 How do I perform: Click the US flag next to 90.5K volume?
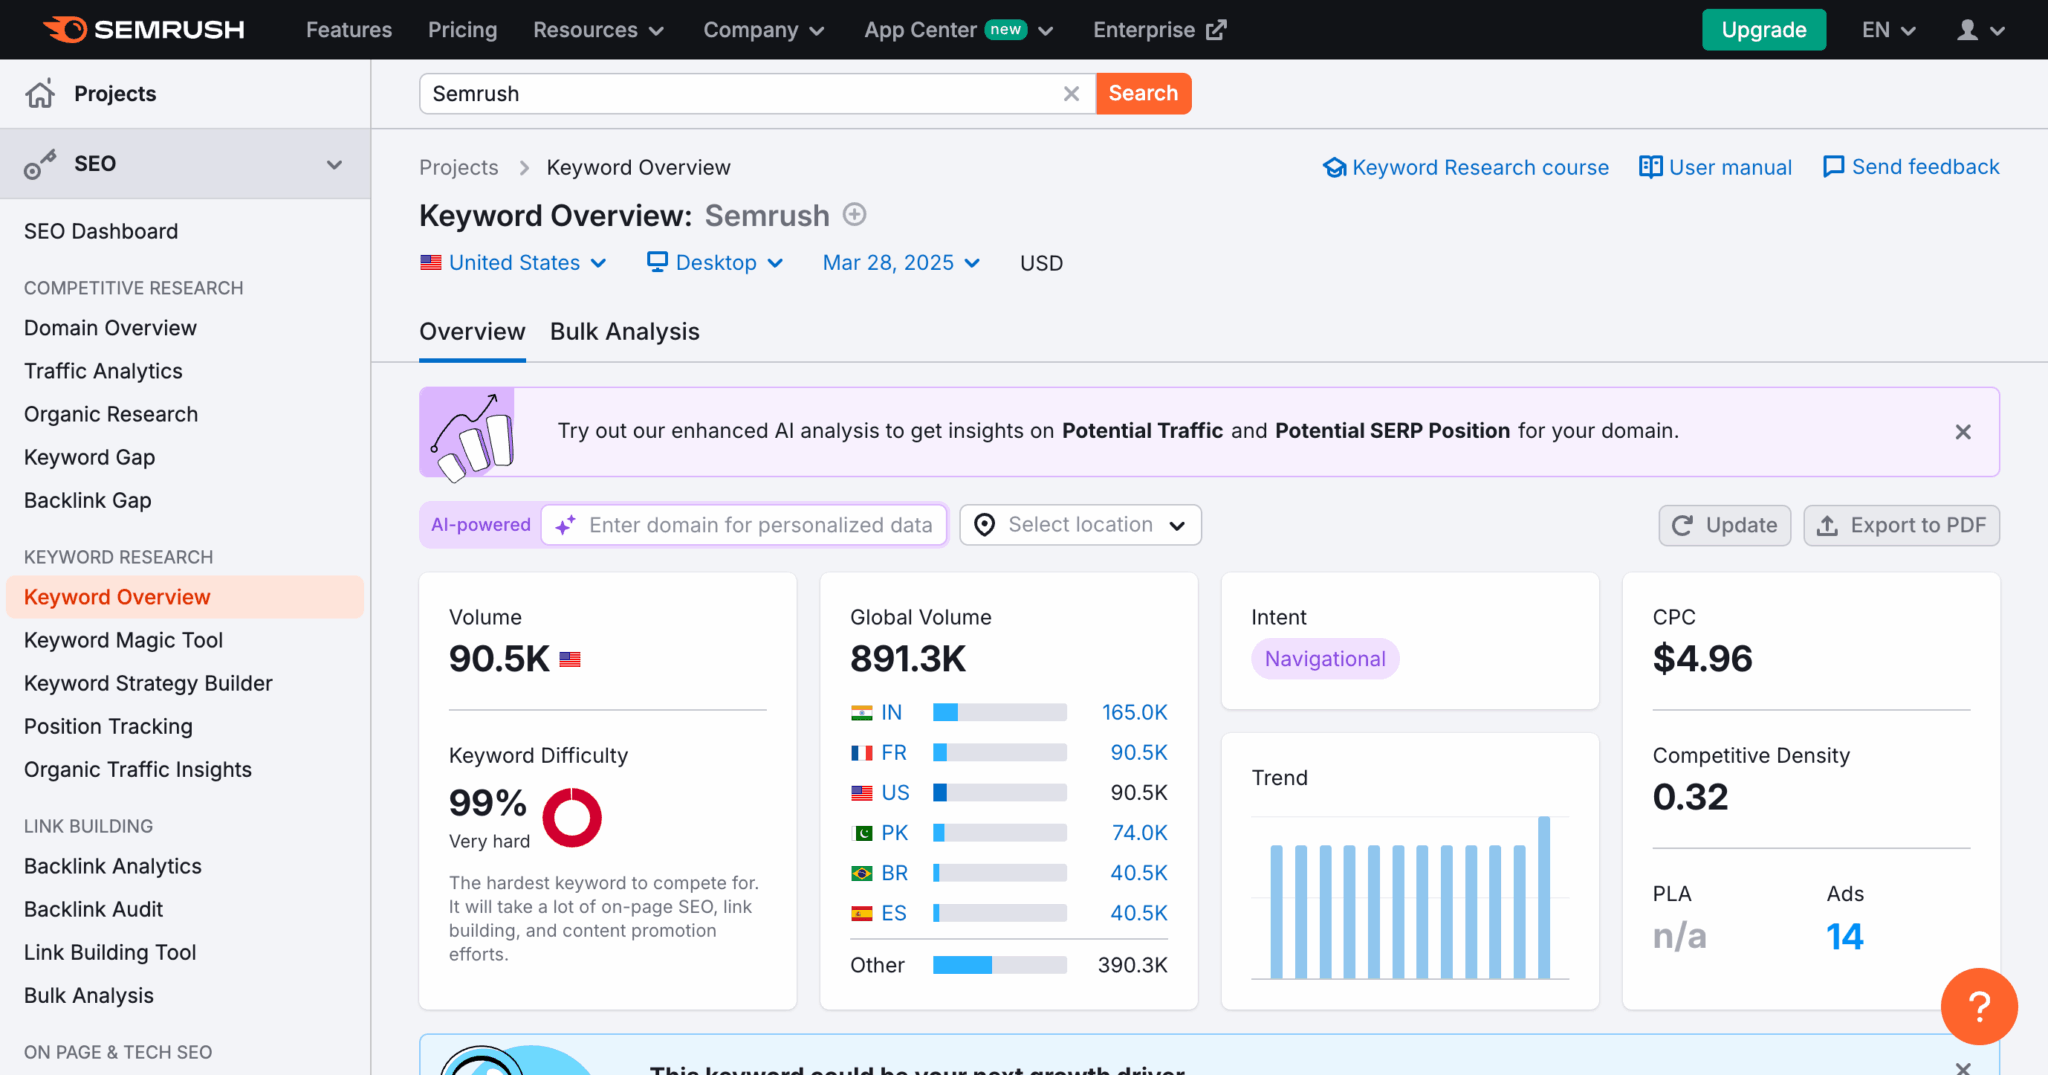570,660
